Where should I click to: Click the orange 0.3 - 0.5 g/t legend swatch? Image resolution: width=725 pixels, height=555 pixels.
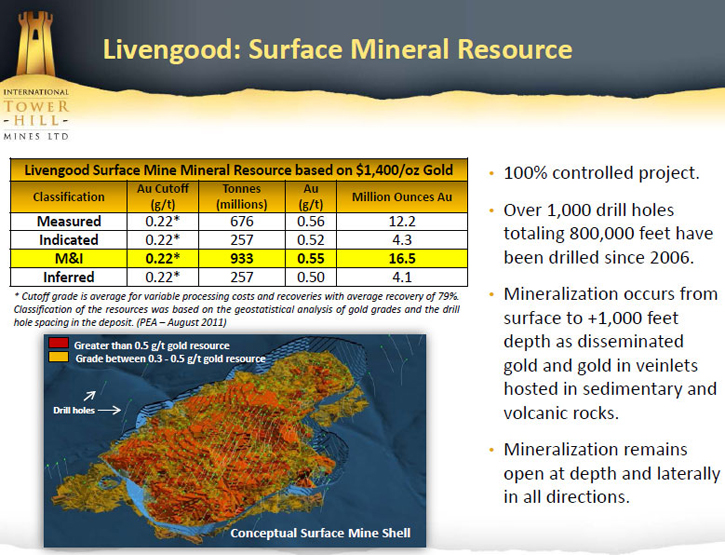point(59,357)
